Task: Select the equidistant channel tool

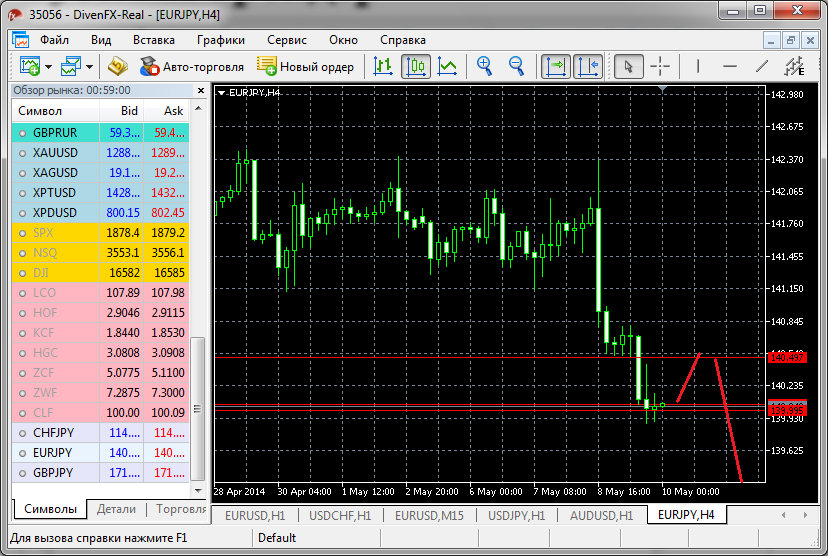Action: point(794,67)
